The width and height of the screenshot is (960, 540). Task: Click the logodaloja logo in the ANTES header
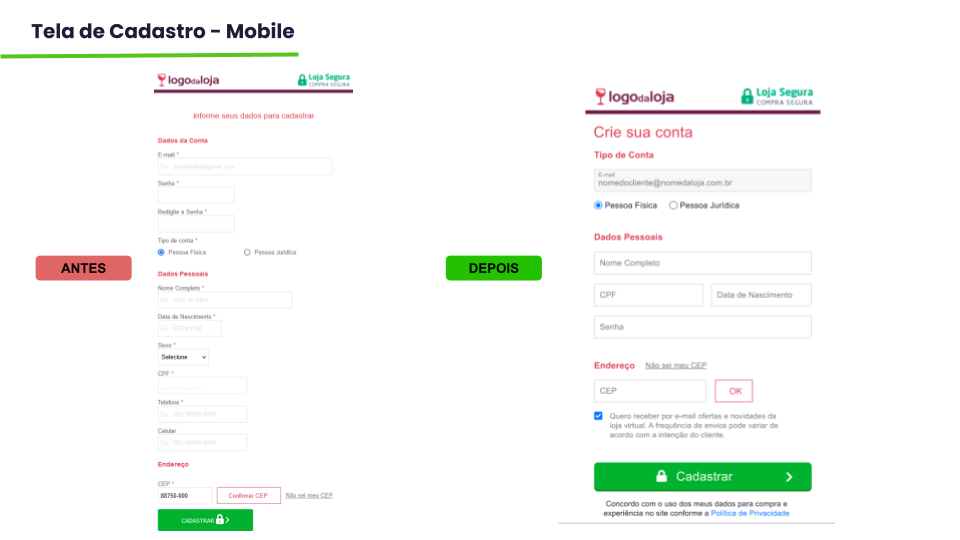(188, 80)
